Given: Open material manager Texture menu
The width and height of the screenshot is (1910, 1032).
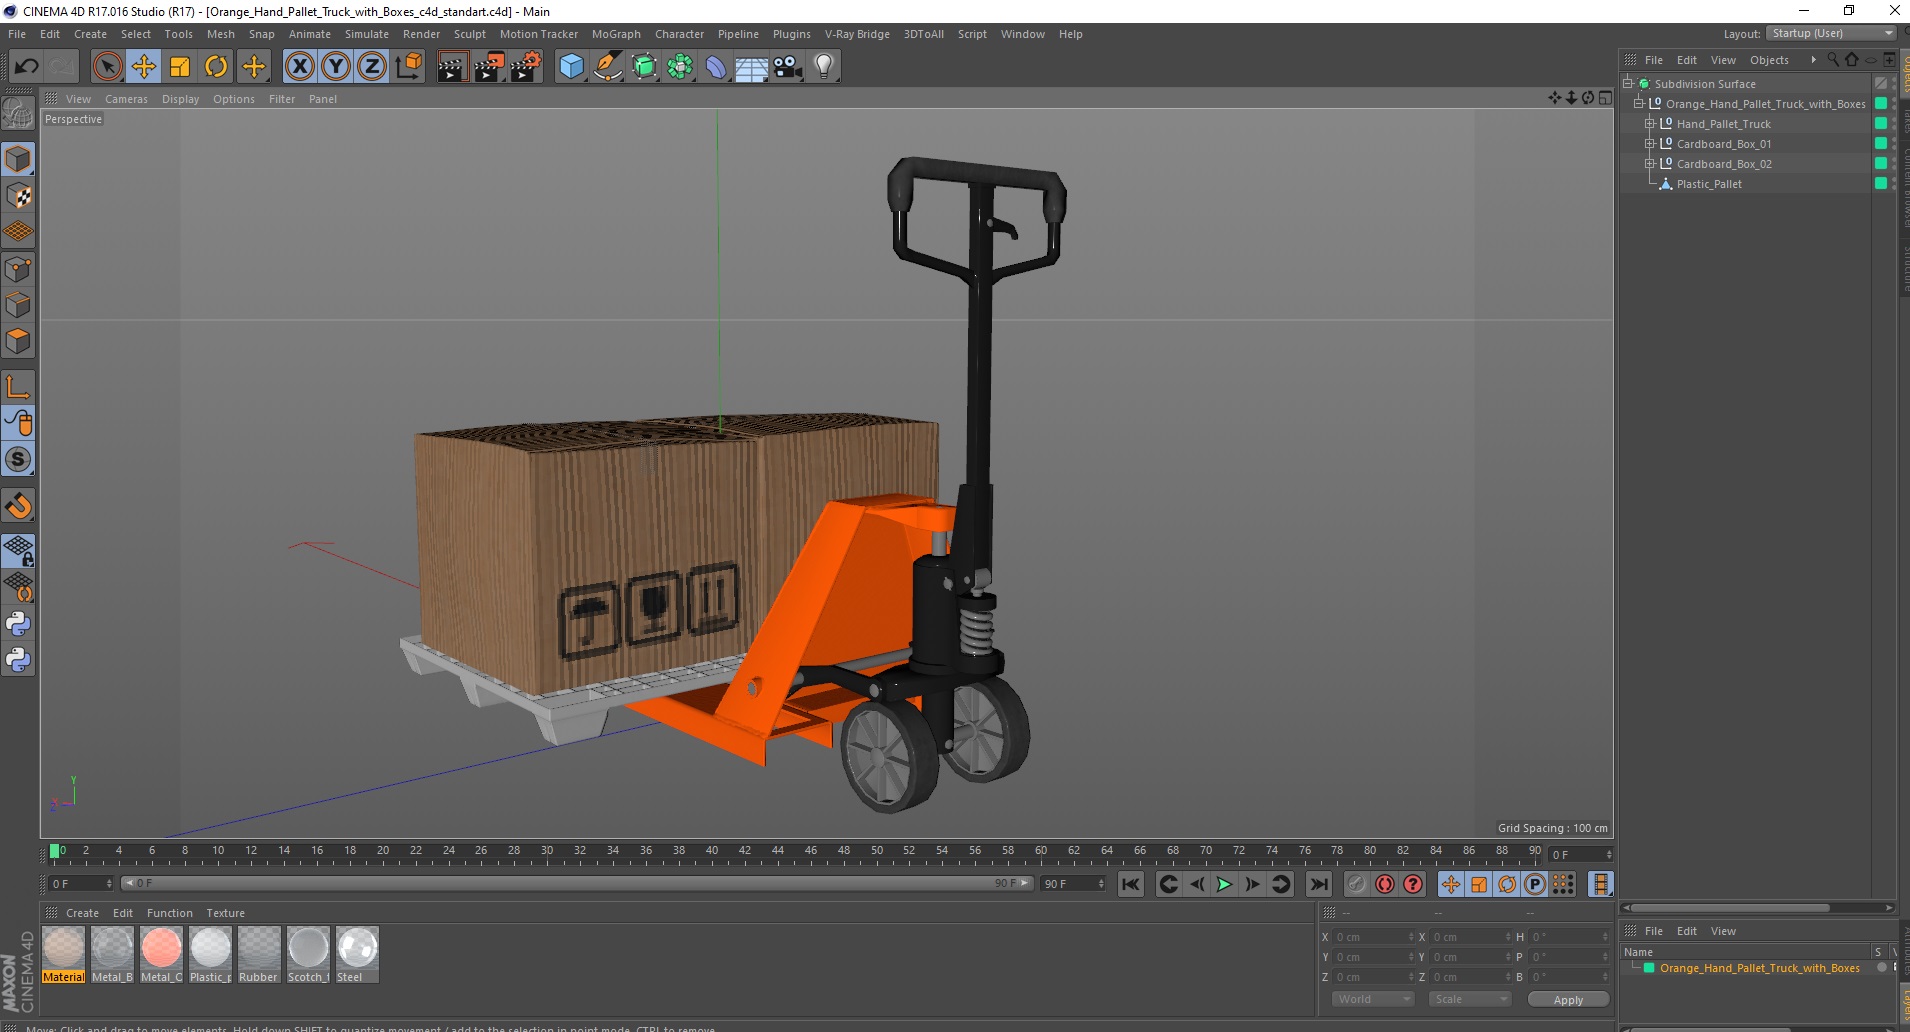Looking at the screenshot, I should point(225,913).
